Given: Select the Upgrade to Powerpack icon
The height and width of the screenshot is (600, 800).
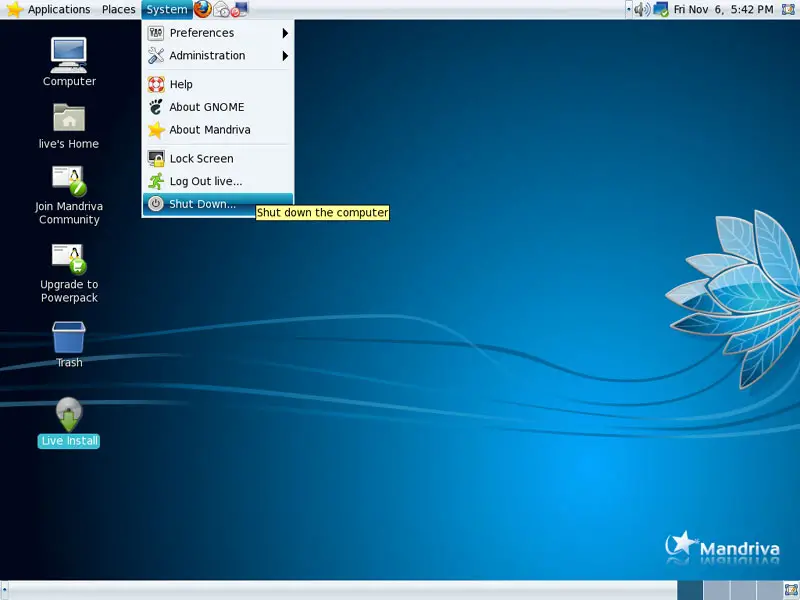Looking at the screenshot, I should point(69,259).
